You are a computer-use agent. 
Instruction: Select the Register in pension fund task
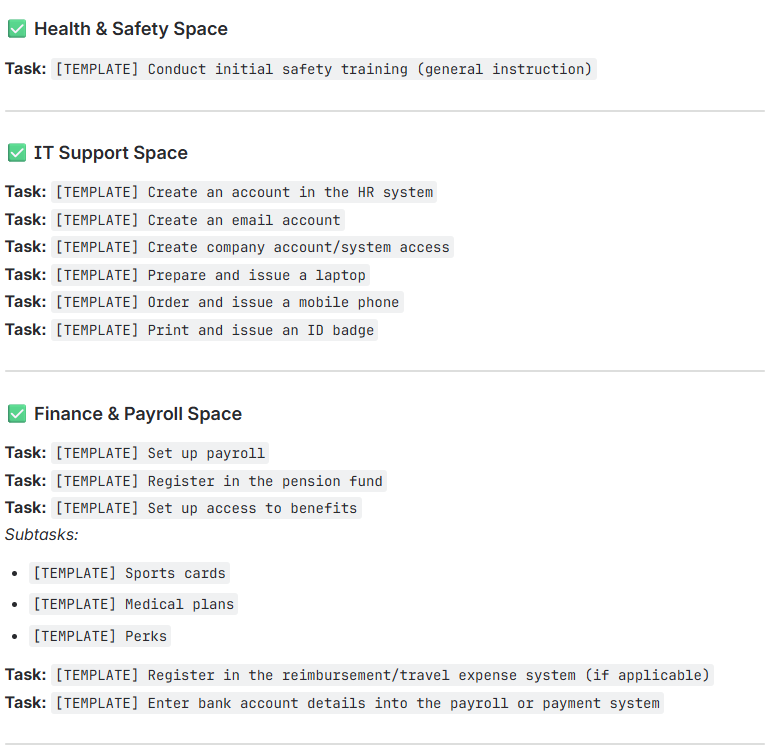[x=219, y=481]
